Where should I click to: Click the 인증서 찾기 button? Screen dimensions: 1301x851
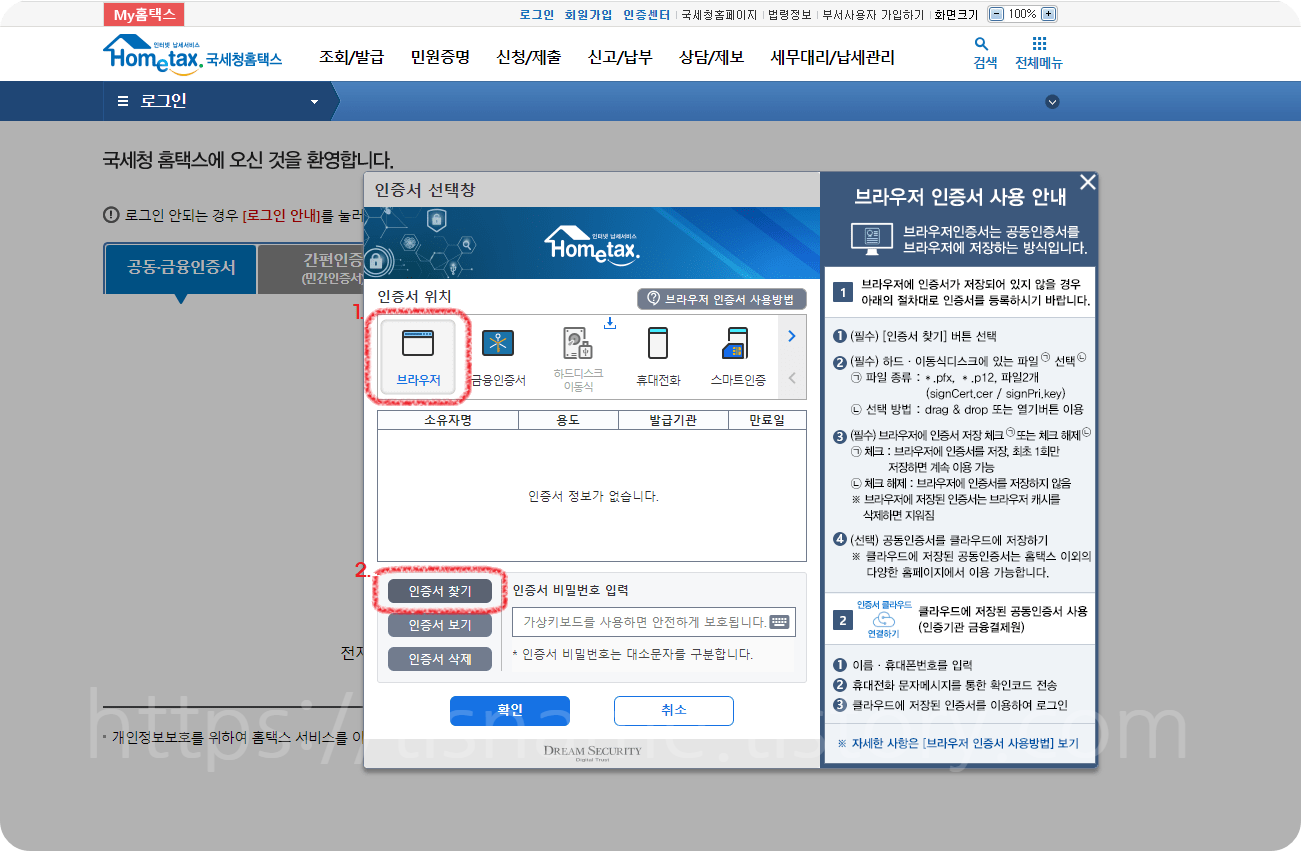click(x=440, y=590)
